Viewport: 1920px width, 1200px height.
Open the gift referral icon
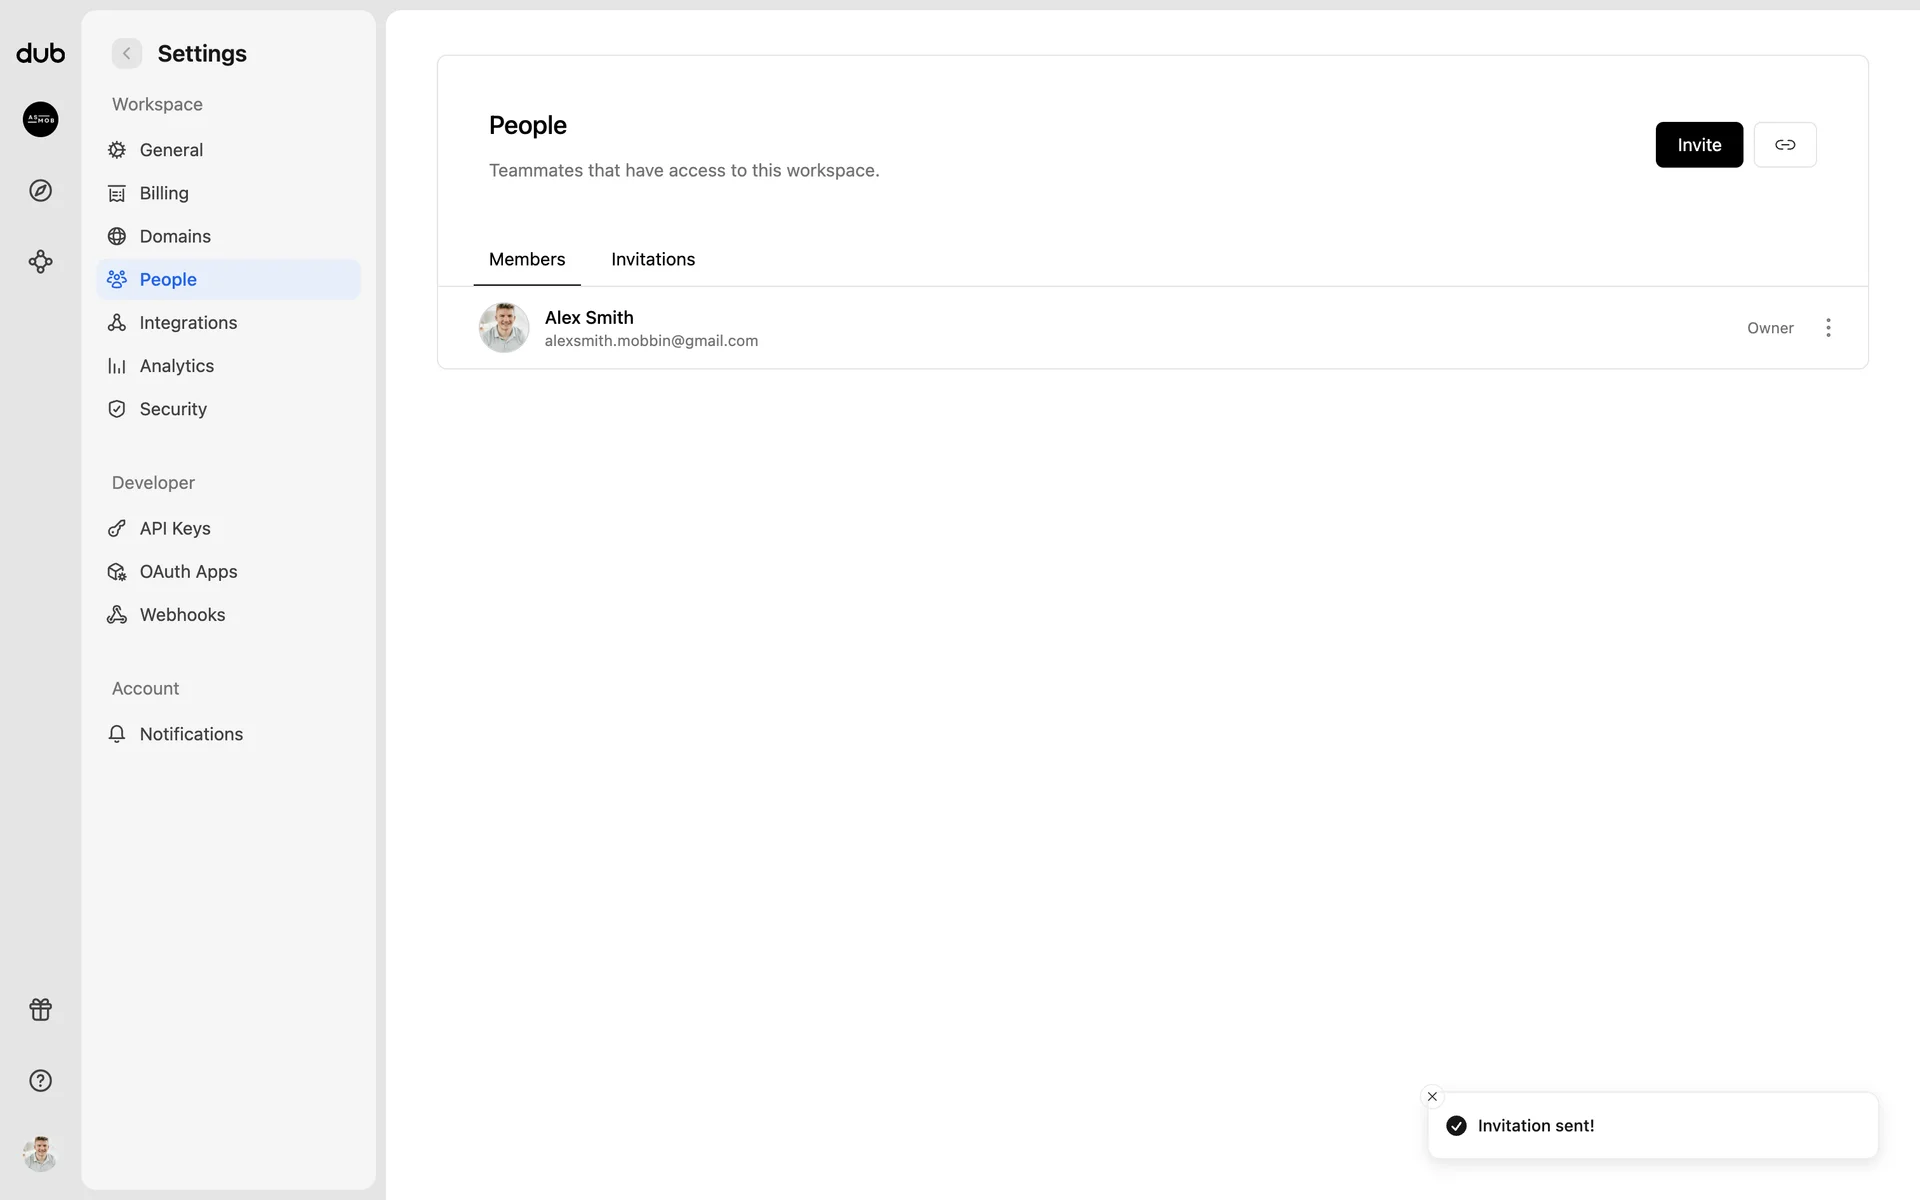[x=40, y=1009]
